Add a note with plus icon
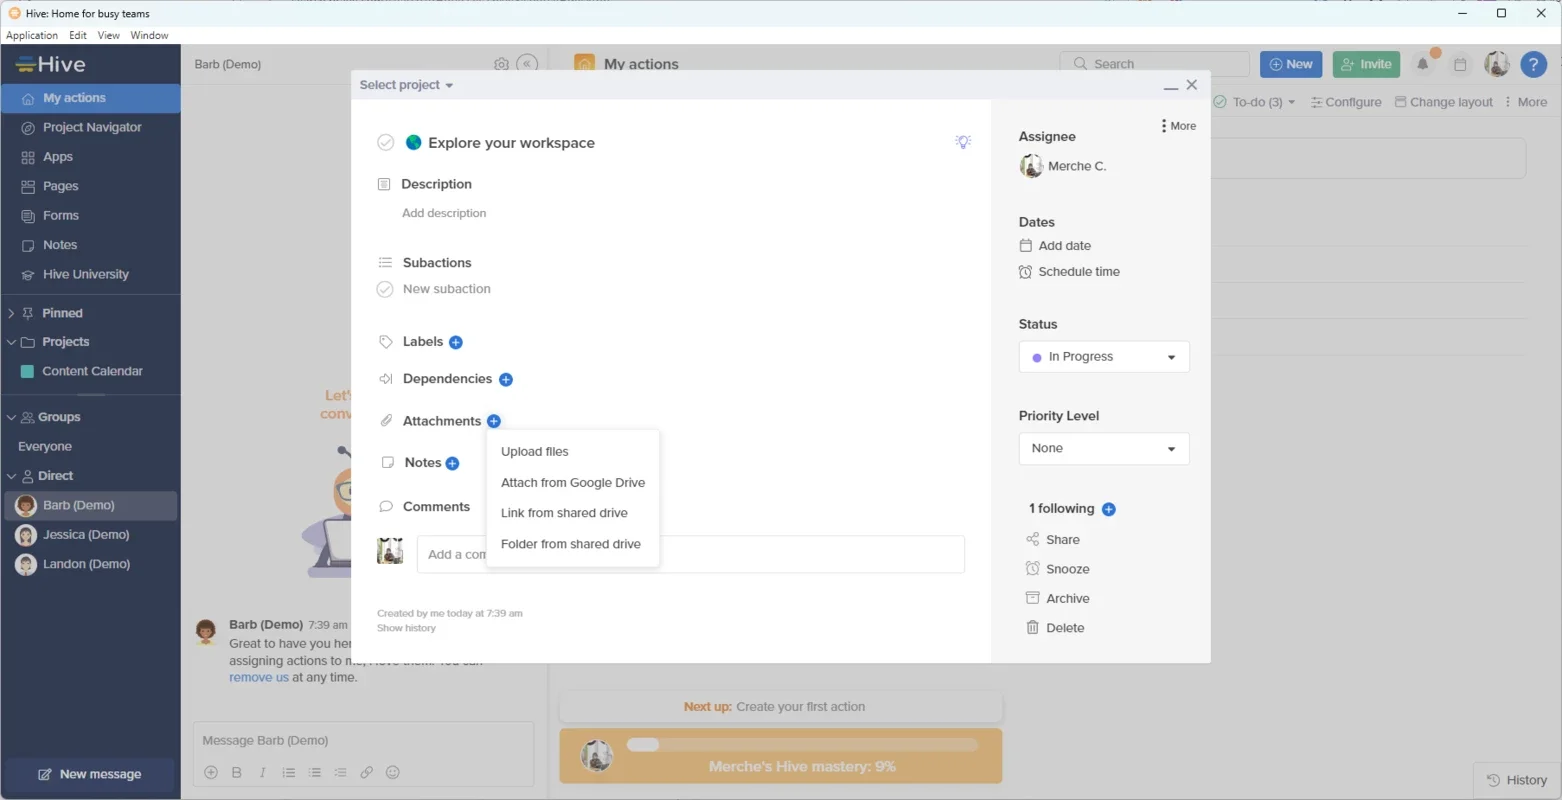Screen dimensions: 1562x800 [452, 463]
